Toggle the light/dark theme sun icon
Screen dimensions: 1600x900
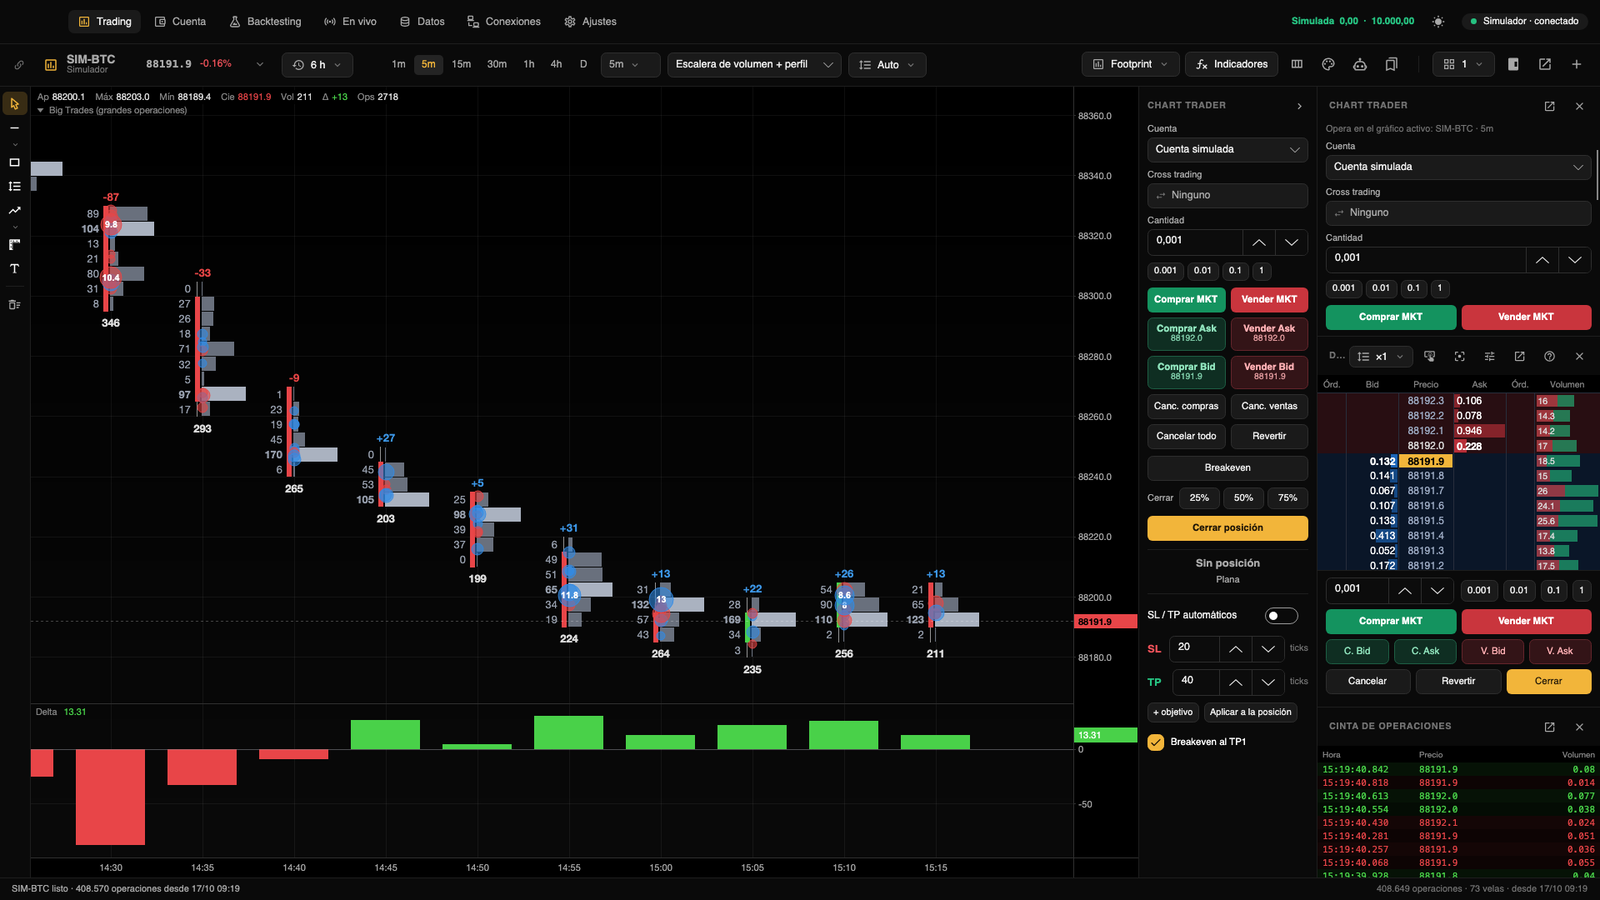1438,21
